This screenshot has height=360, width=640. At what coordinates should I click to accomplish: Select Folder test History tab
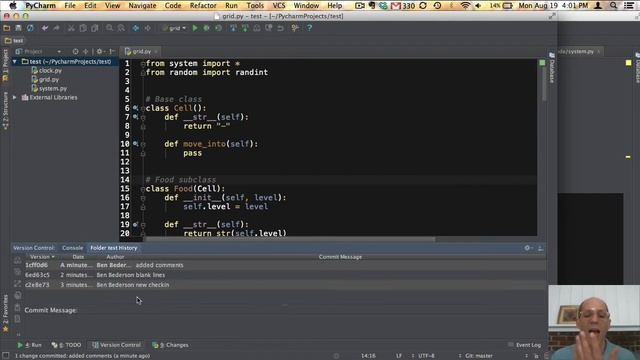click(113, 248)
